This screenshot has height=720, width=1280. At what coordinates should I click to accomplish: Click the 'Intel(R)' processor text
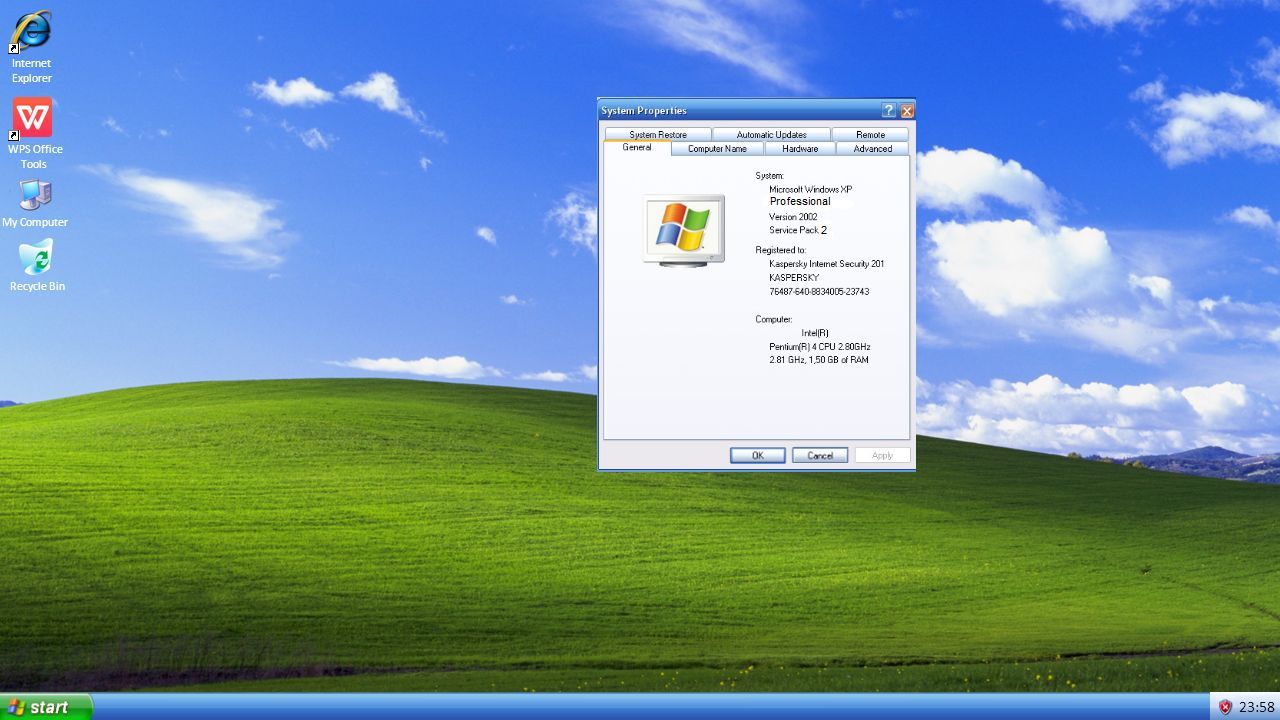pos(815,333)
